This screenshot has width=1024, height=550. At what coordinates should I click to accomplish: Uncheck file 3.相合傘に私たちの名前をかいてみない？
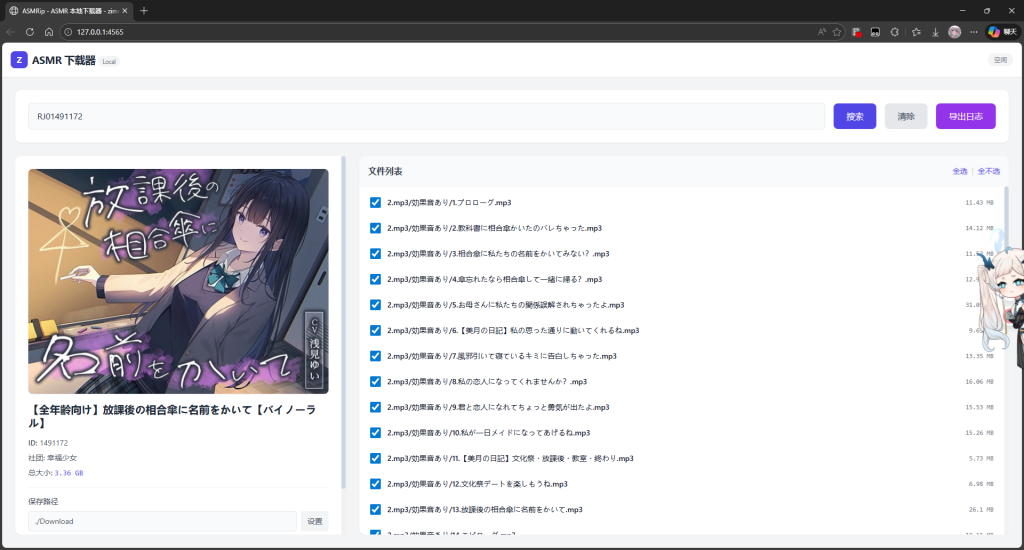[376, 253]
